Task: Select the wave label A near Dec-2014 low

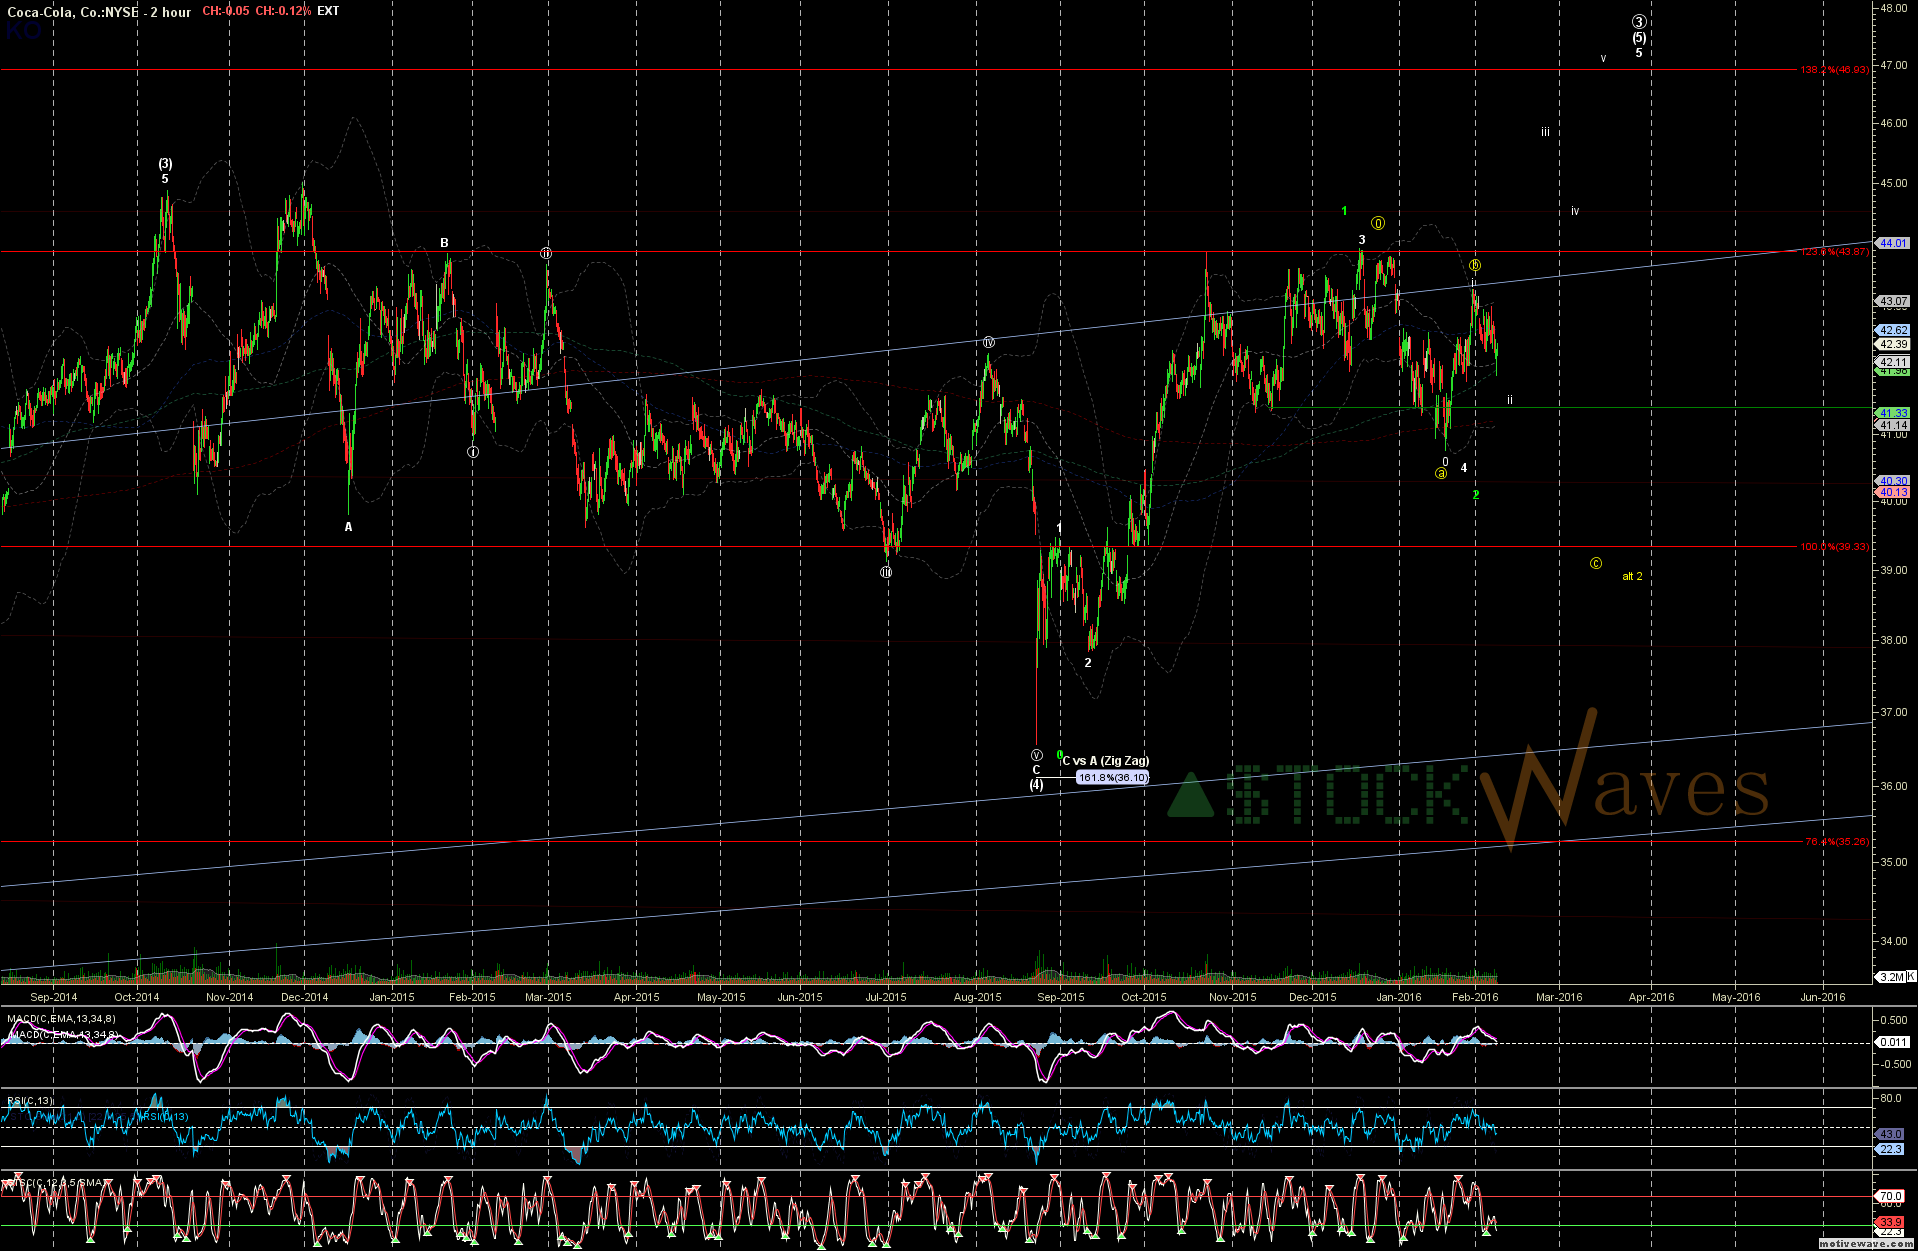Action: (348, 527)
